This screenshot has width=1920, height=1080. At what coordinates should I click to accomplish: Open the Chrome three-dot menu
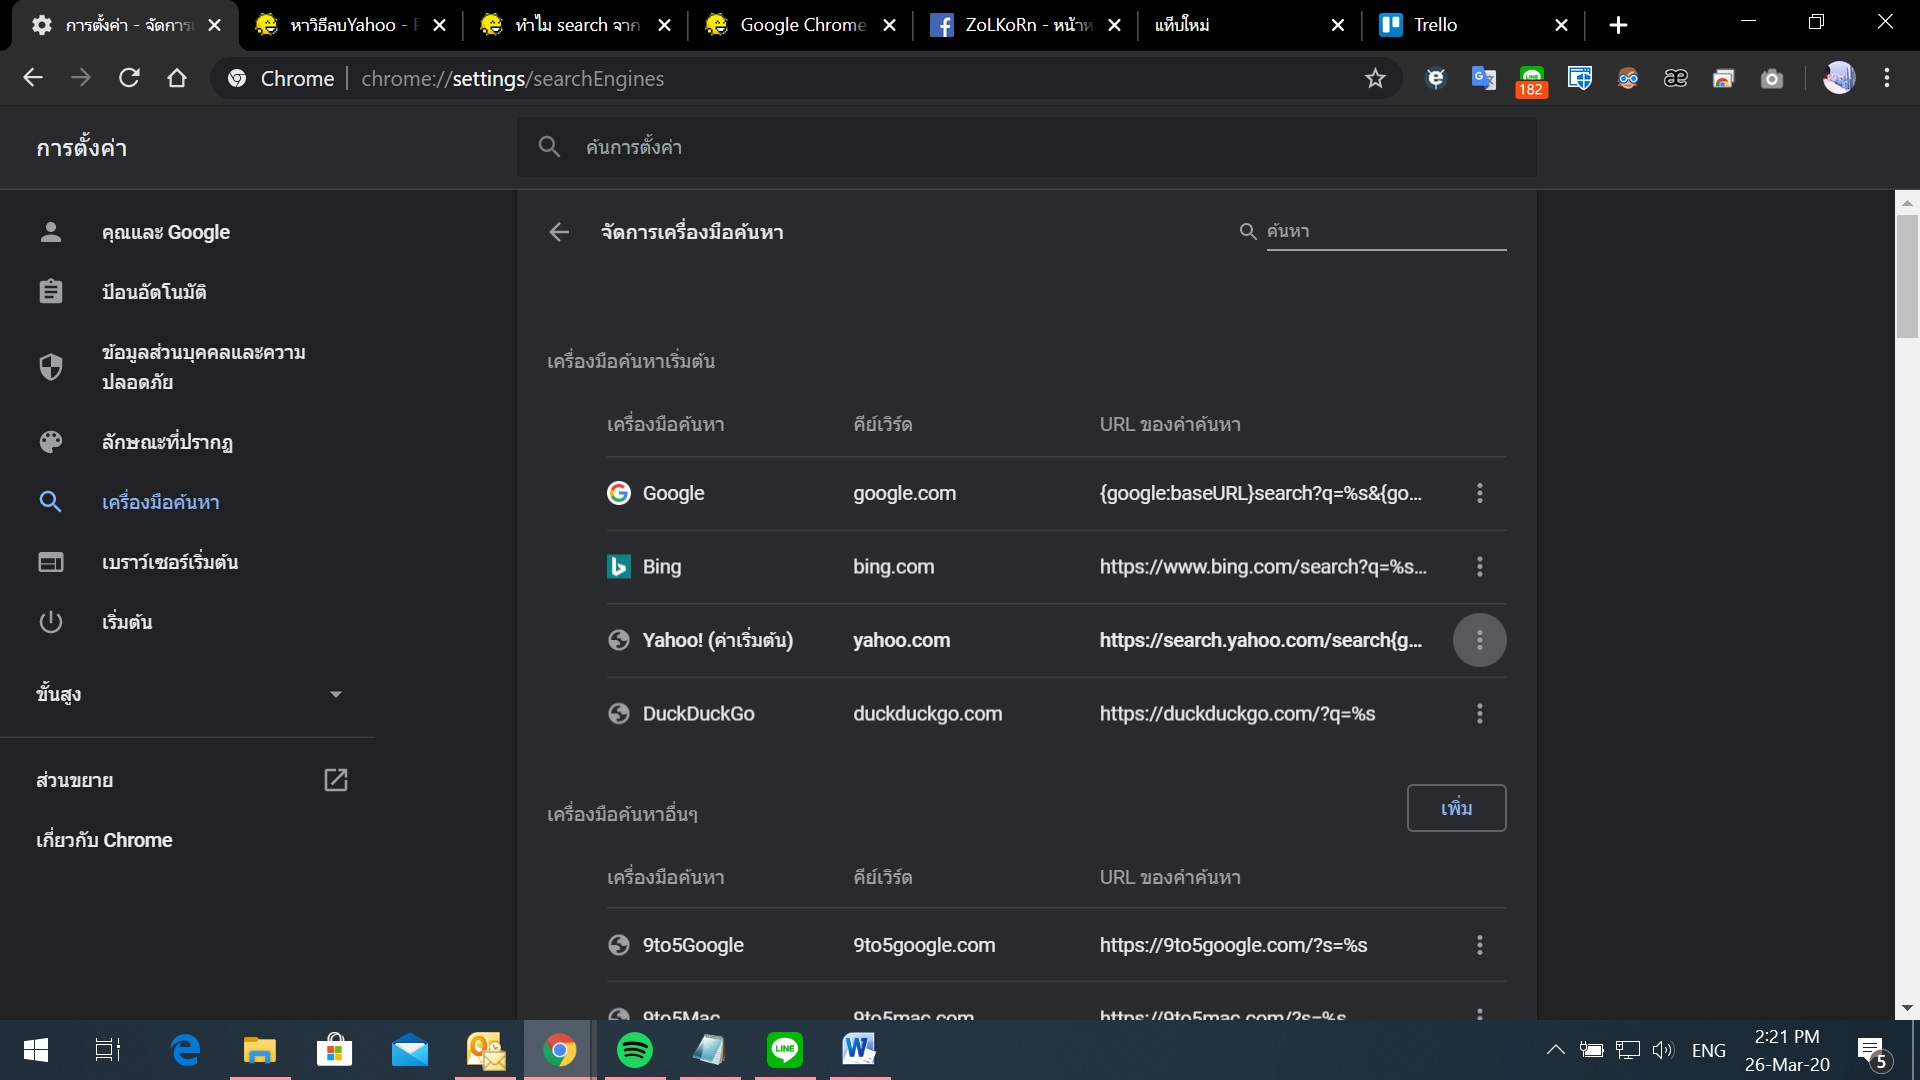(x=1887, y=78)
